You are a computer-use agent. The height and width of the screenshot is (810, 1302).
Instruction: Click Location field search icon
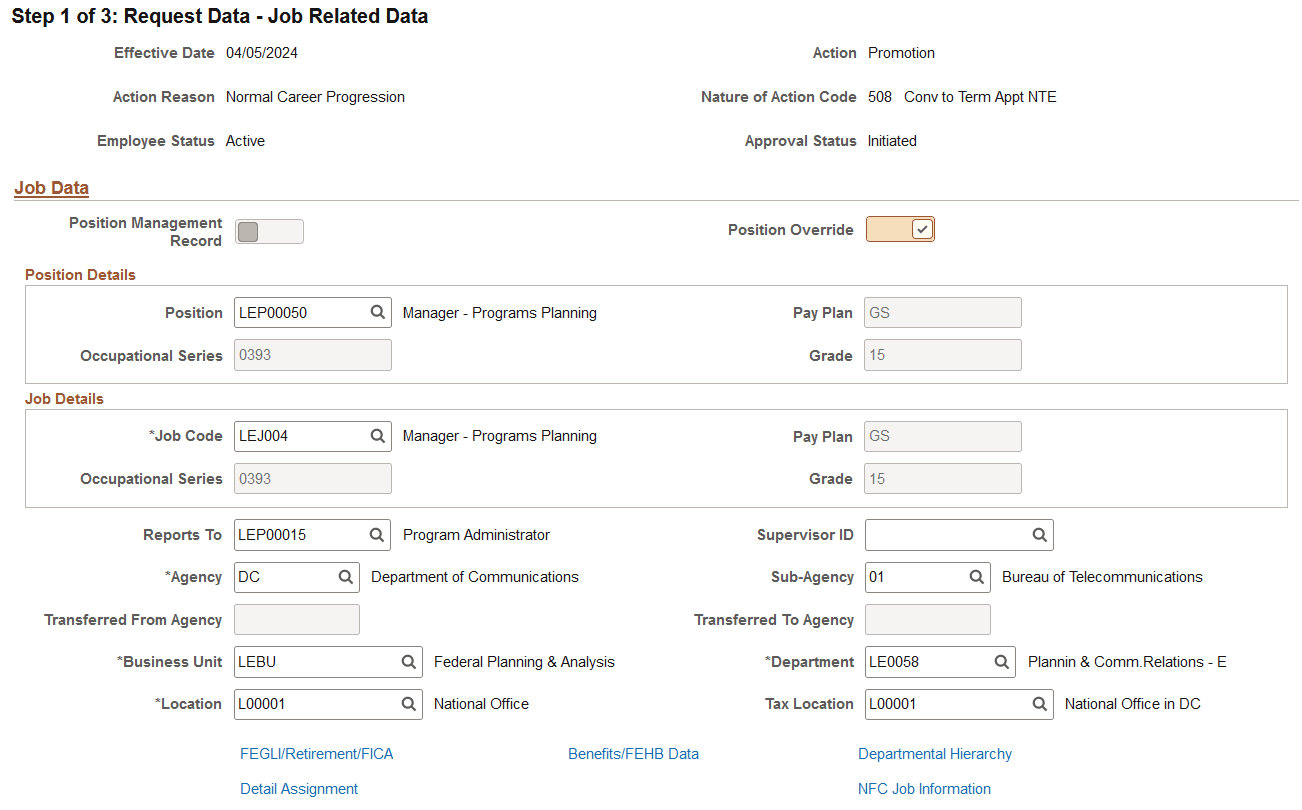[x=409, y=704]
